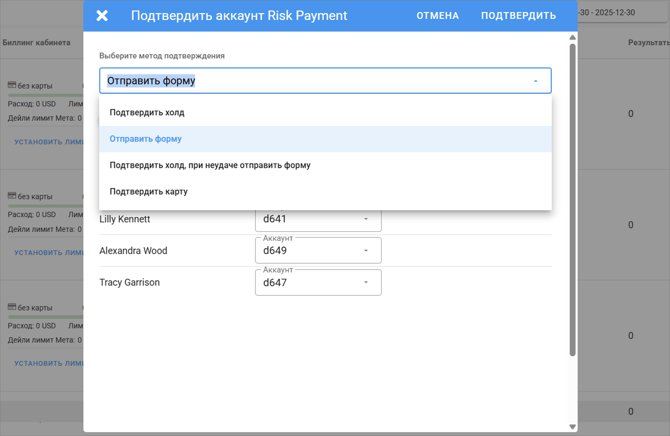The width and height of the screenshot is (670, 436).
Task: Collapse the confirmation method dropdown arrow
Action: point(535,81)
